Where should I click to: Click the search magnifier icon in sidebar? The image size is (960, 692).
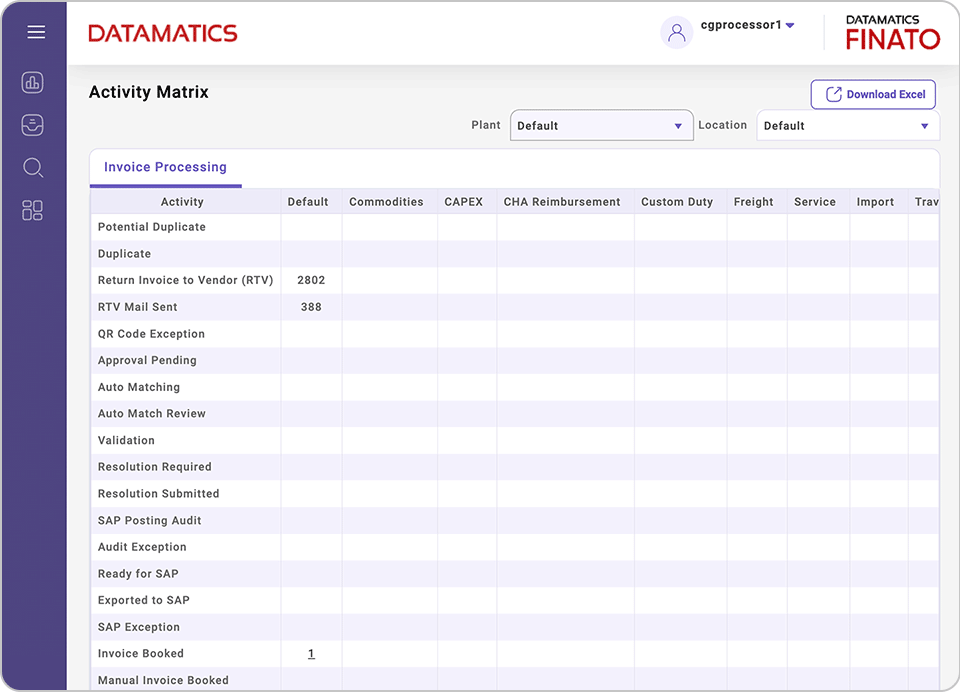click(32, 167)
